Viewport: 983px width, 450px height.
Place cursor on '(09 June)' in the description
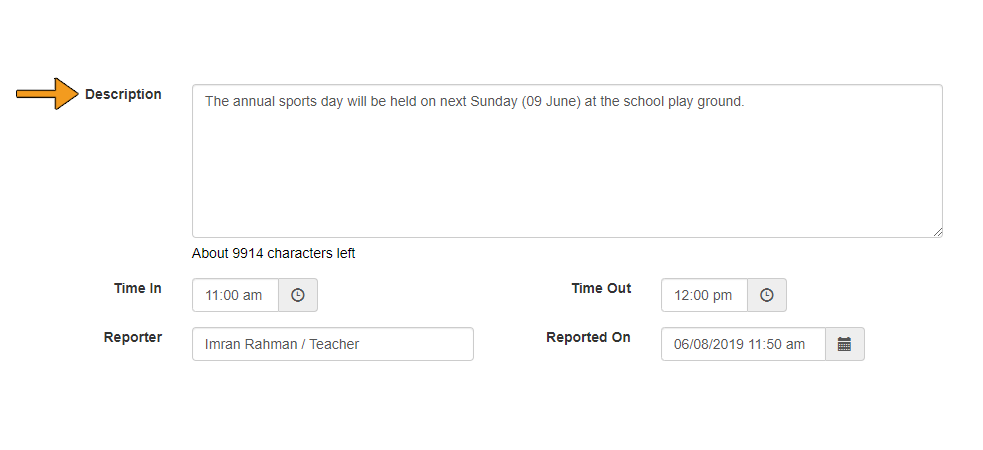point(550,102)
